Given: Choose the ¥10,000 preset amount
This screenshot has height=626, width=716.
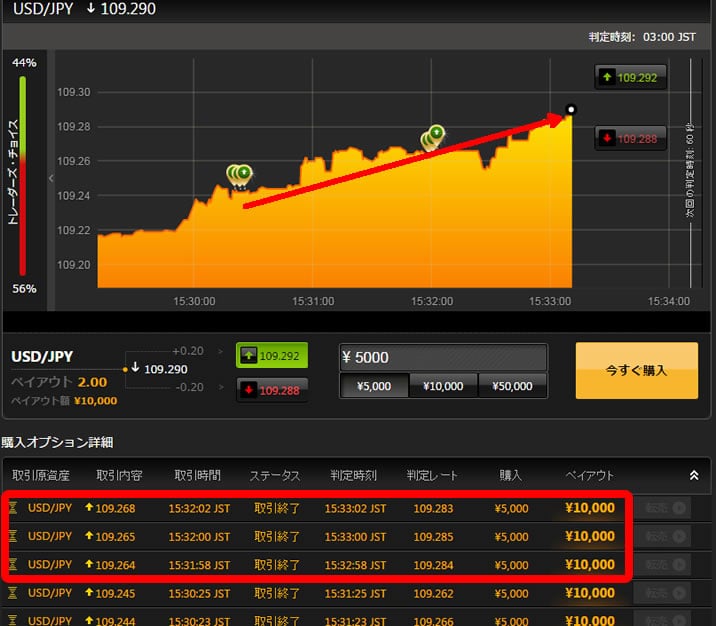Looking at the screenshot, I should 443,386.
